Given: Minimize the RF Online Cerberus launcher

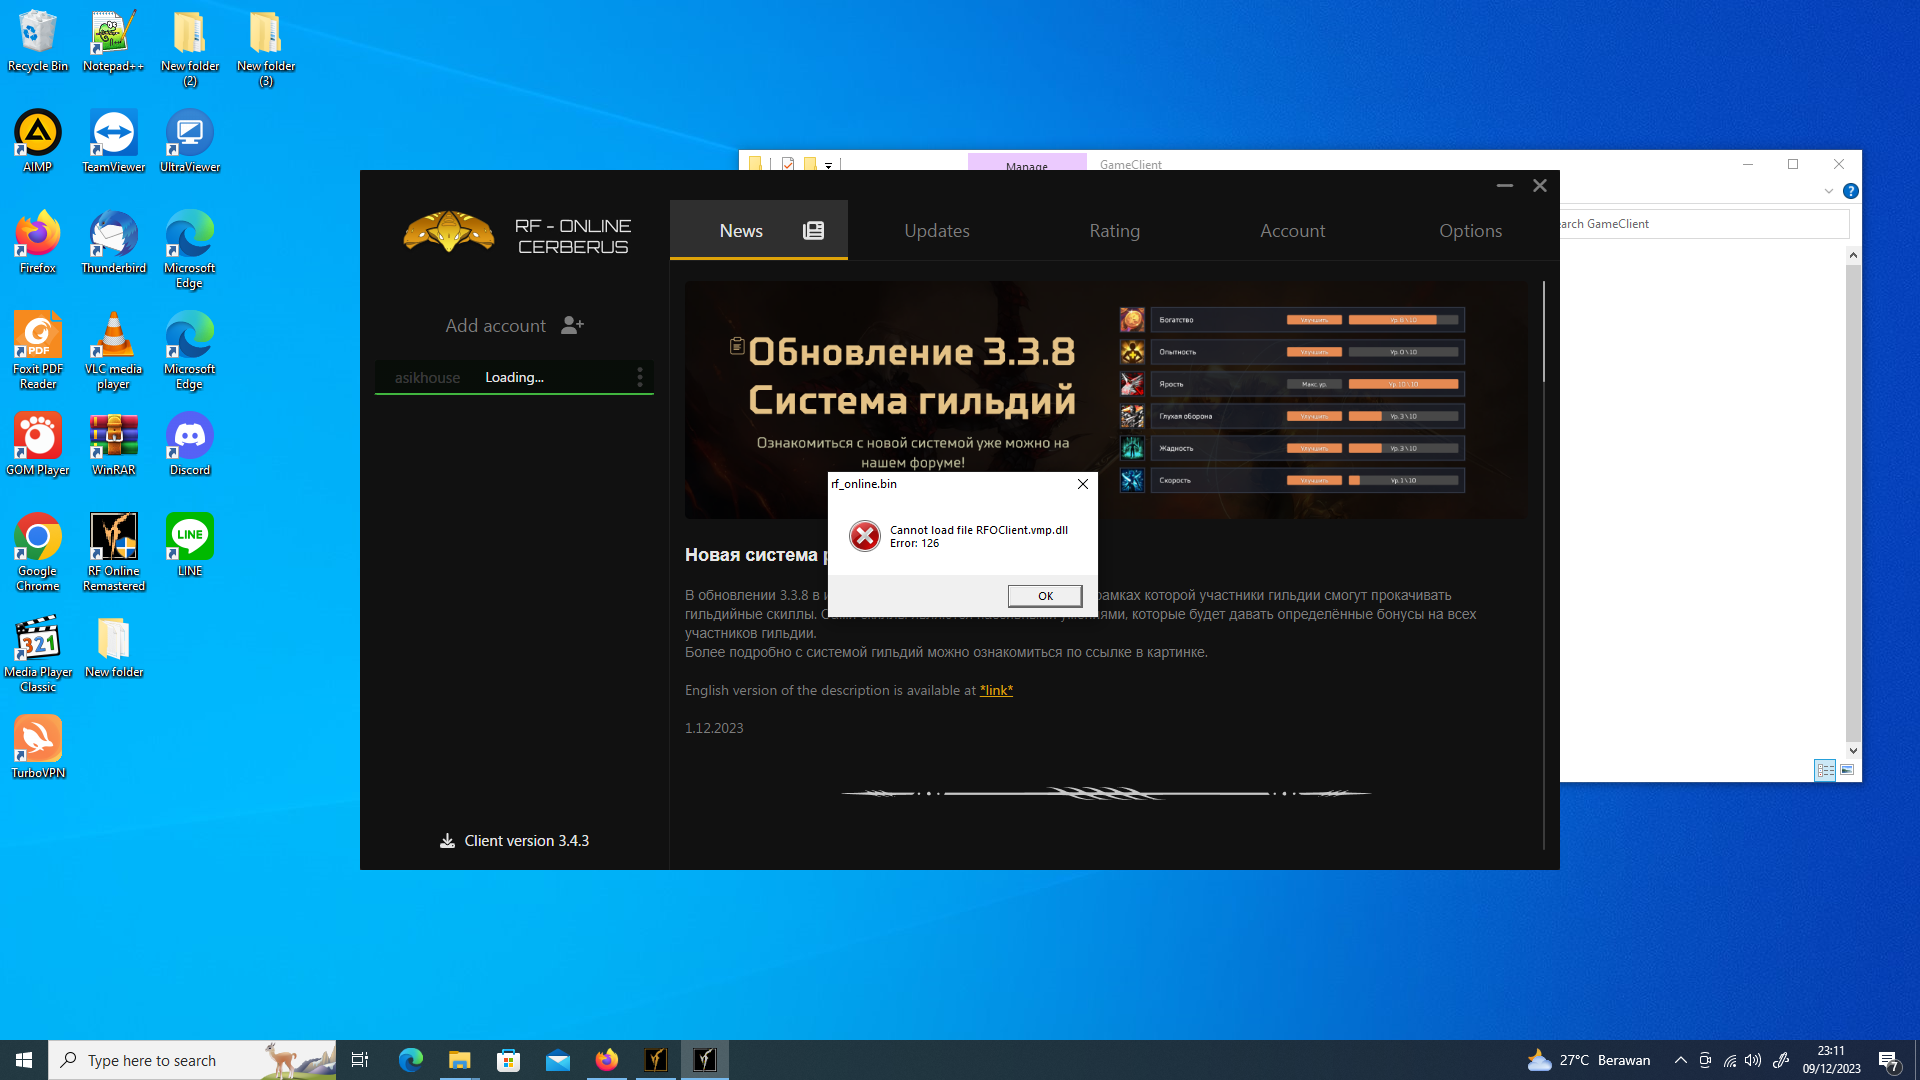Looking at the screenshot, I should click(1505, 186).
